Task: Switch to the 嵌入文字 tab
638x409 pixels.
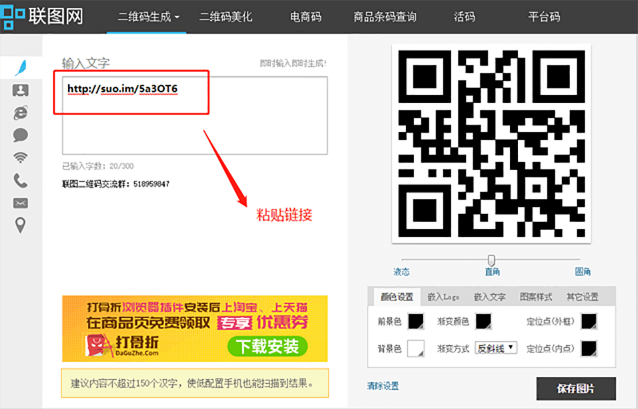Action: [489, 297]
